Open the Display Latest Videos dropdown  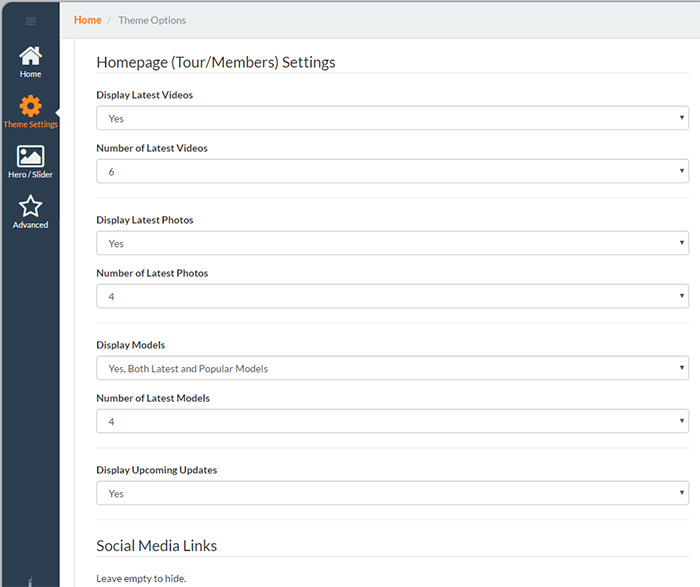click(x=392, y=118)
